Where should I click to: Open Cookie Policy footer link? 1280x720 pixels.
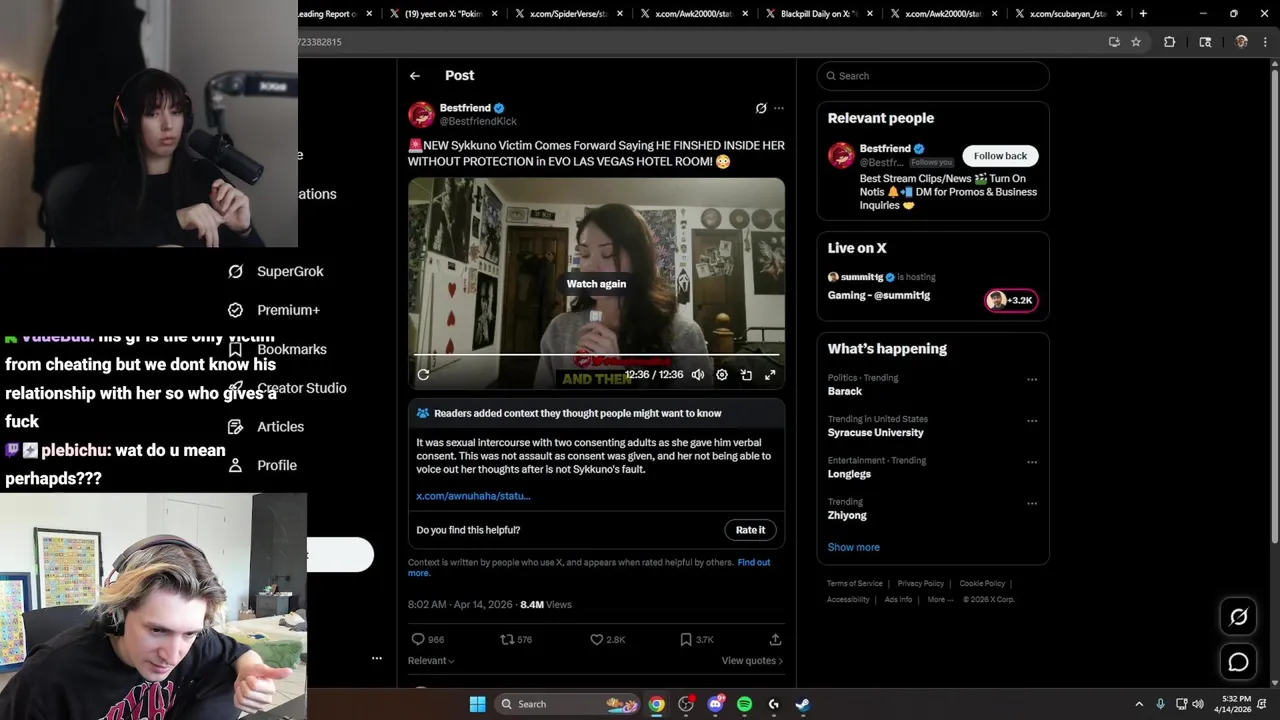click(x=982, y=583)
